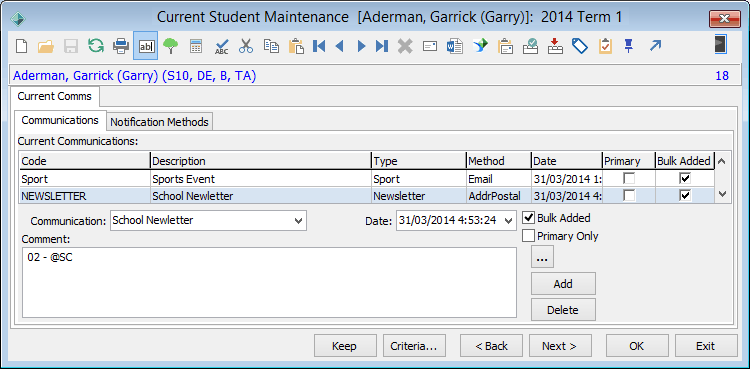Screen dimensions: 750x369
Task: Enable the Primary Only checkbox
Action: [529, 236]
